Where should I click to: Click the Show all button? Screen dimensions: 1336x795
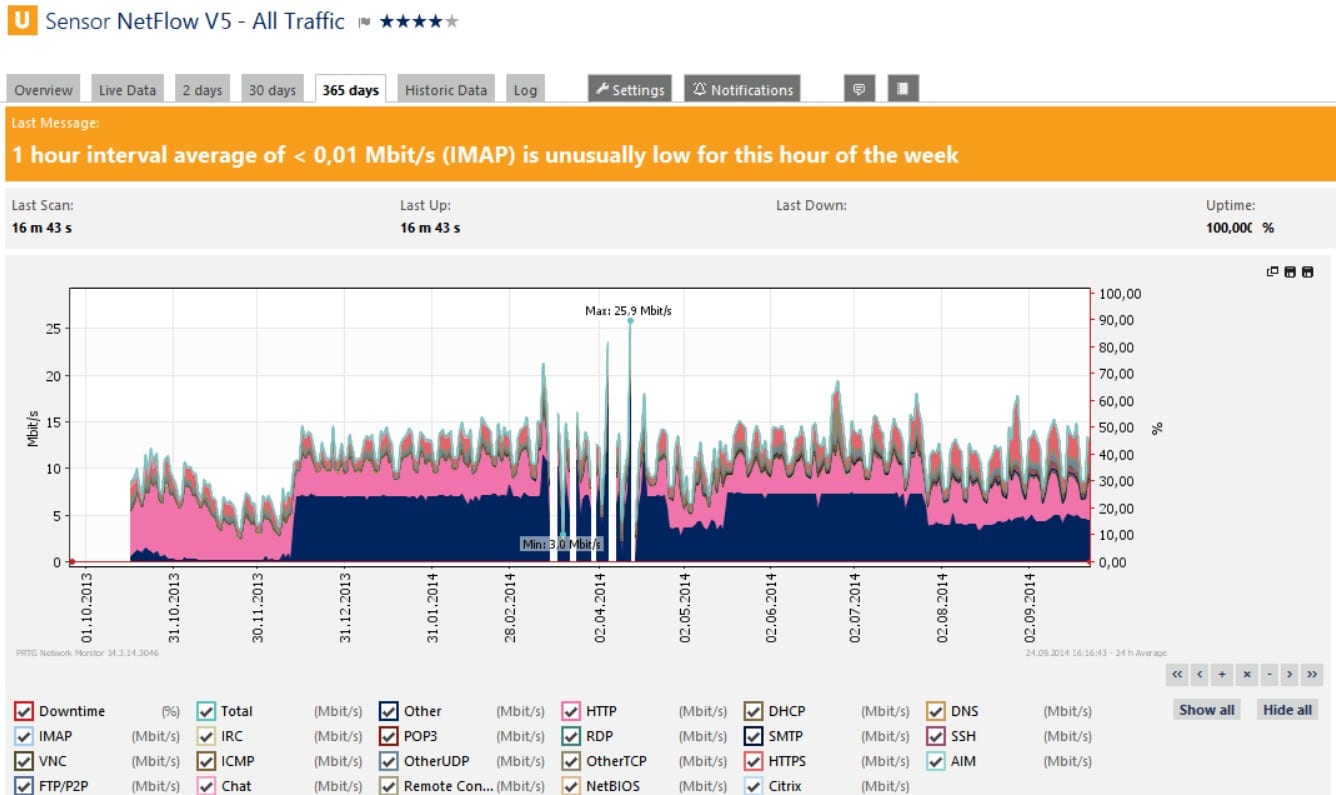[1207, 710]
